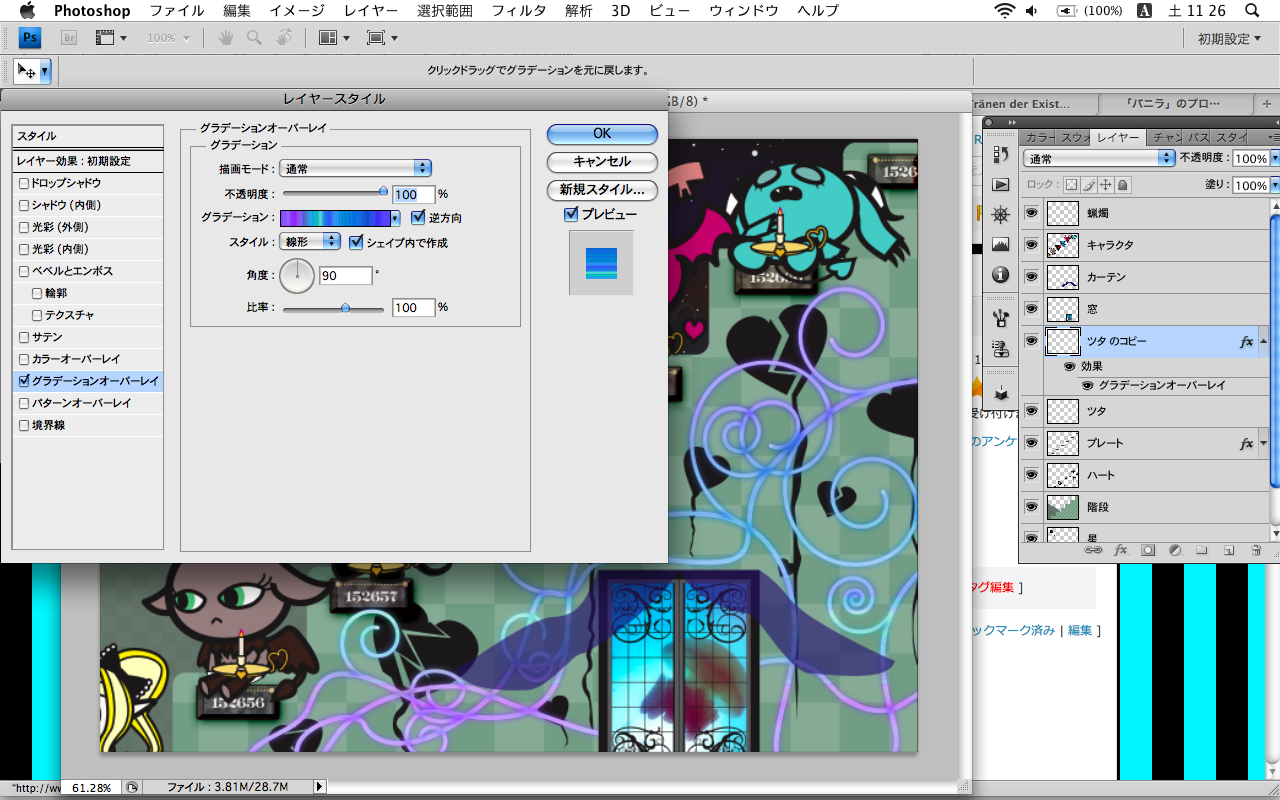Image resolution: width=1280 pixels, height=800 pixels.
Task: Enable the 光彩 (外側) checkbox
Action: [24, 227]
